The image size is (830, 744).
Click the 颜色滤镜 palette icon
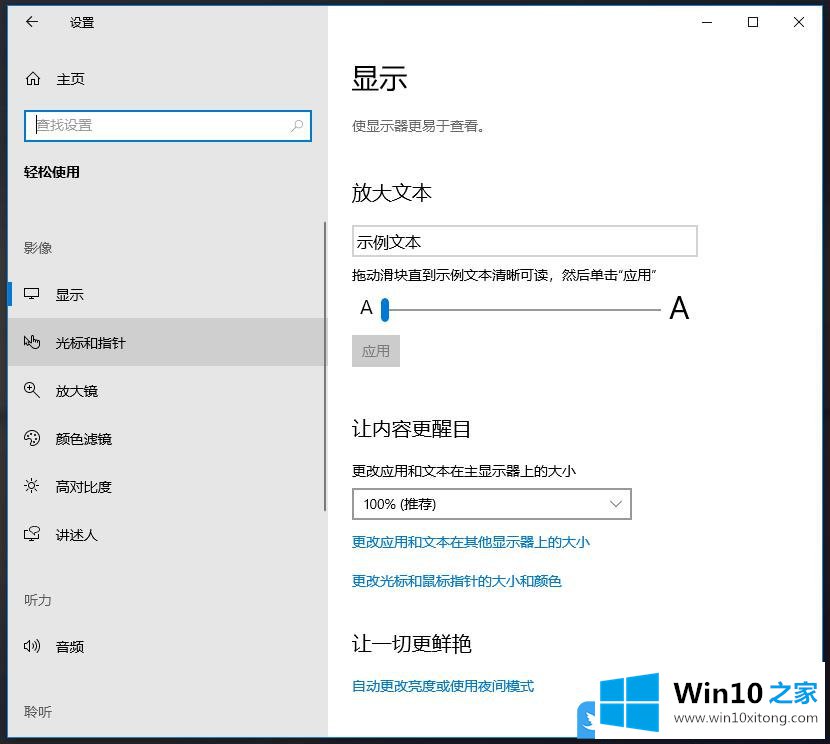(x=32, y=439)
